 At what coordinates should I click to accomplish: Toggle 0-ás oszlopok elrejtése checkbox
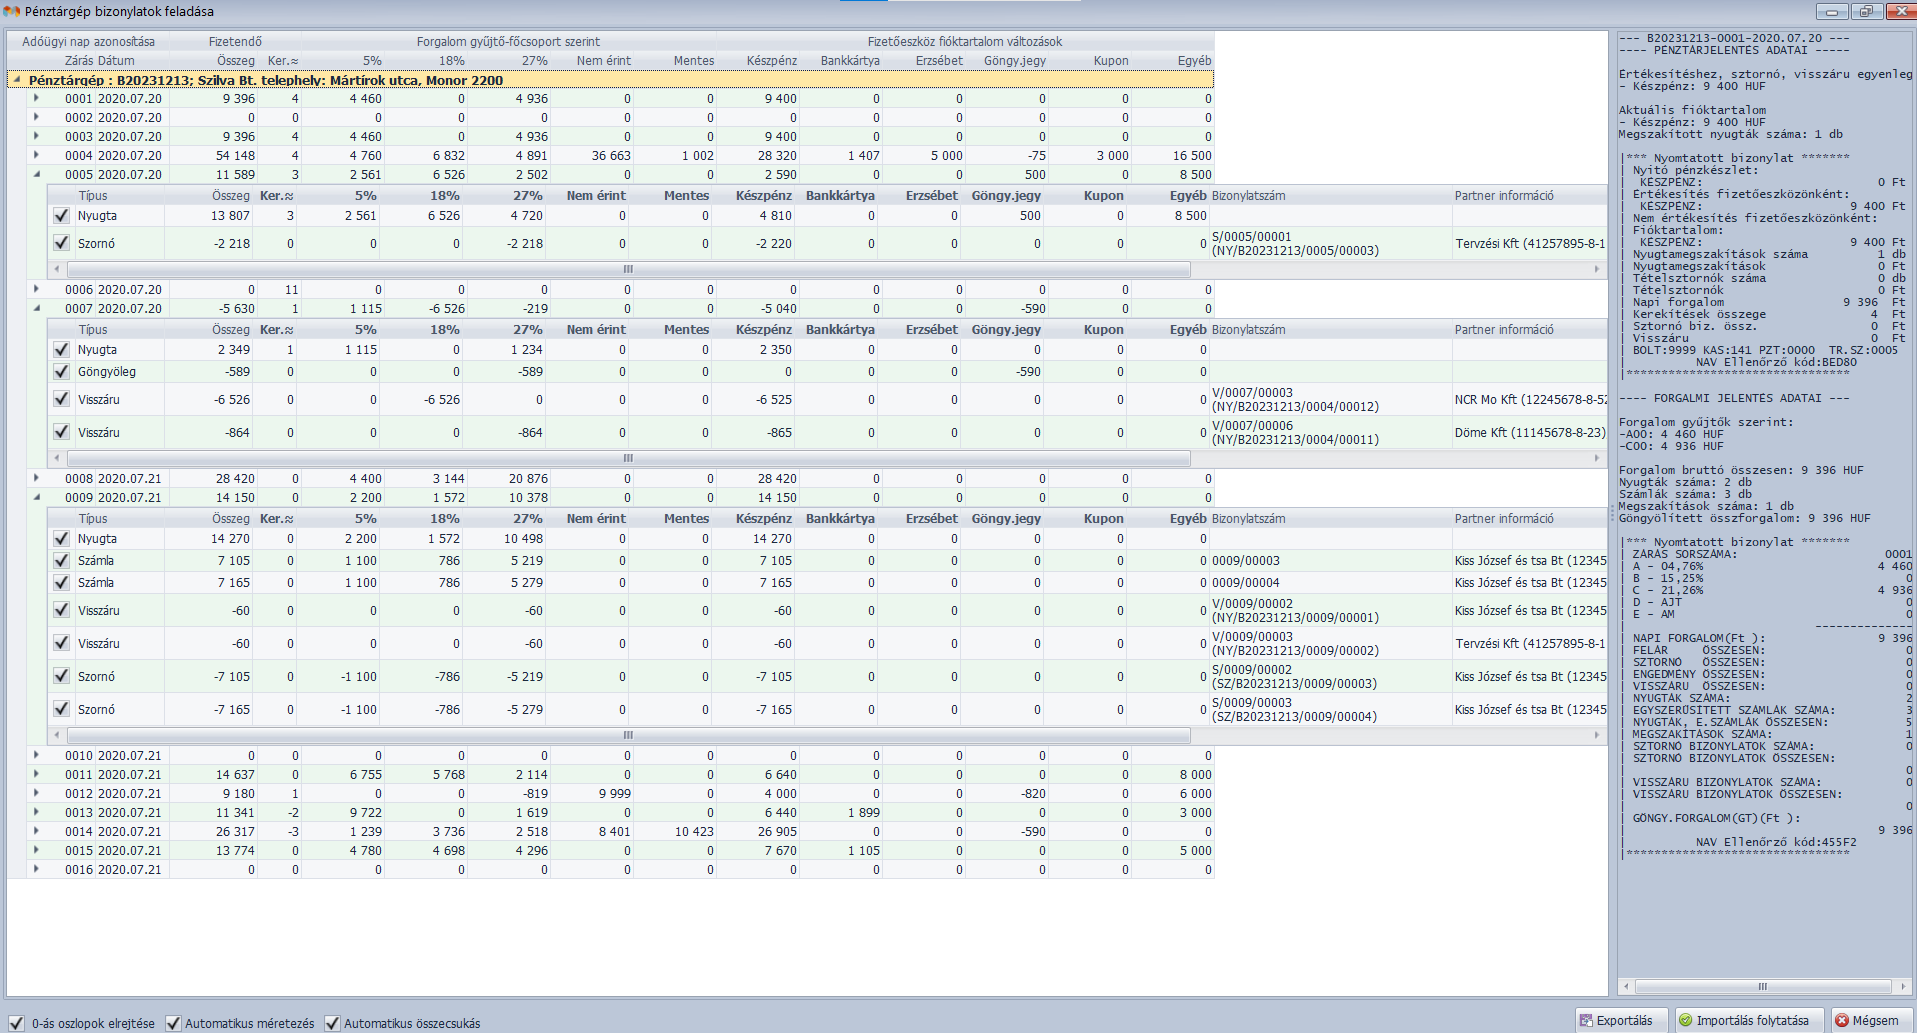[16, 1023]
